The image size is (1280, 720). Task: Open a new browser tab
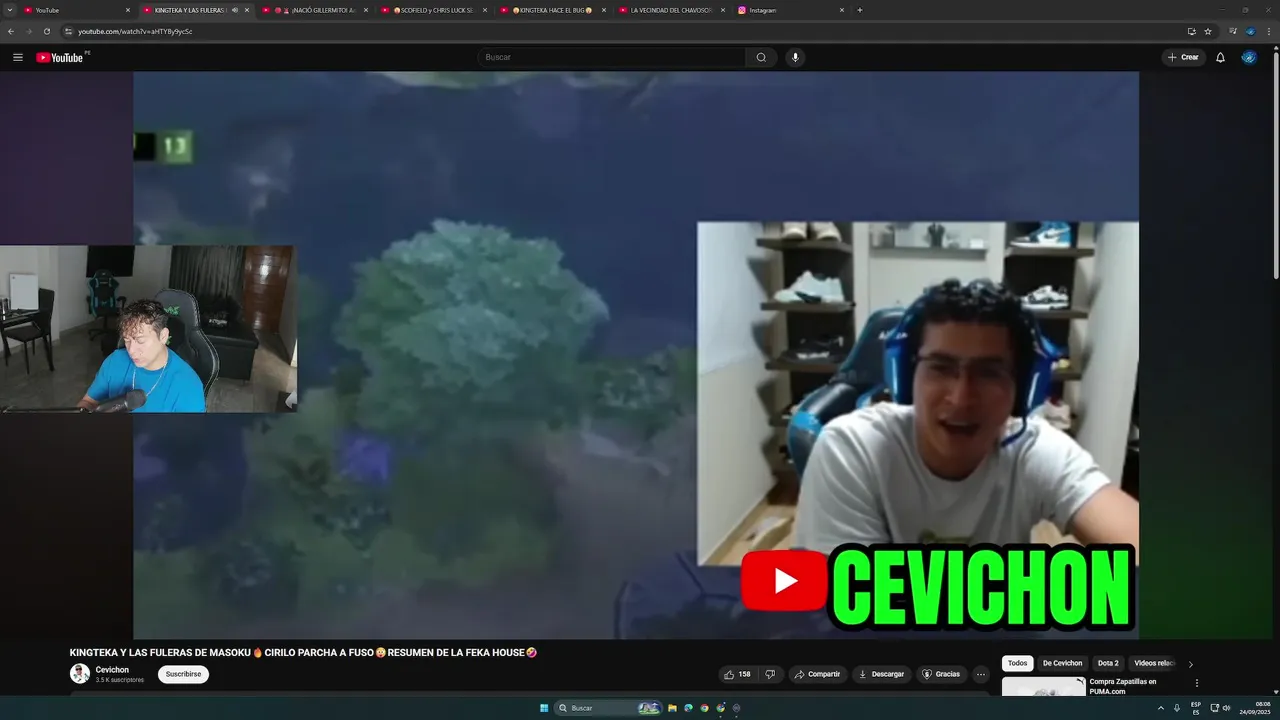pos(860,10)
